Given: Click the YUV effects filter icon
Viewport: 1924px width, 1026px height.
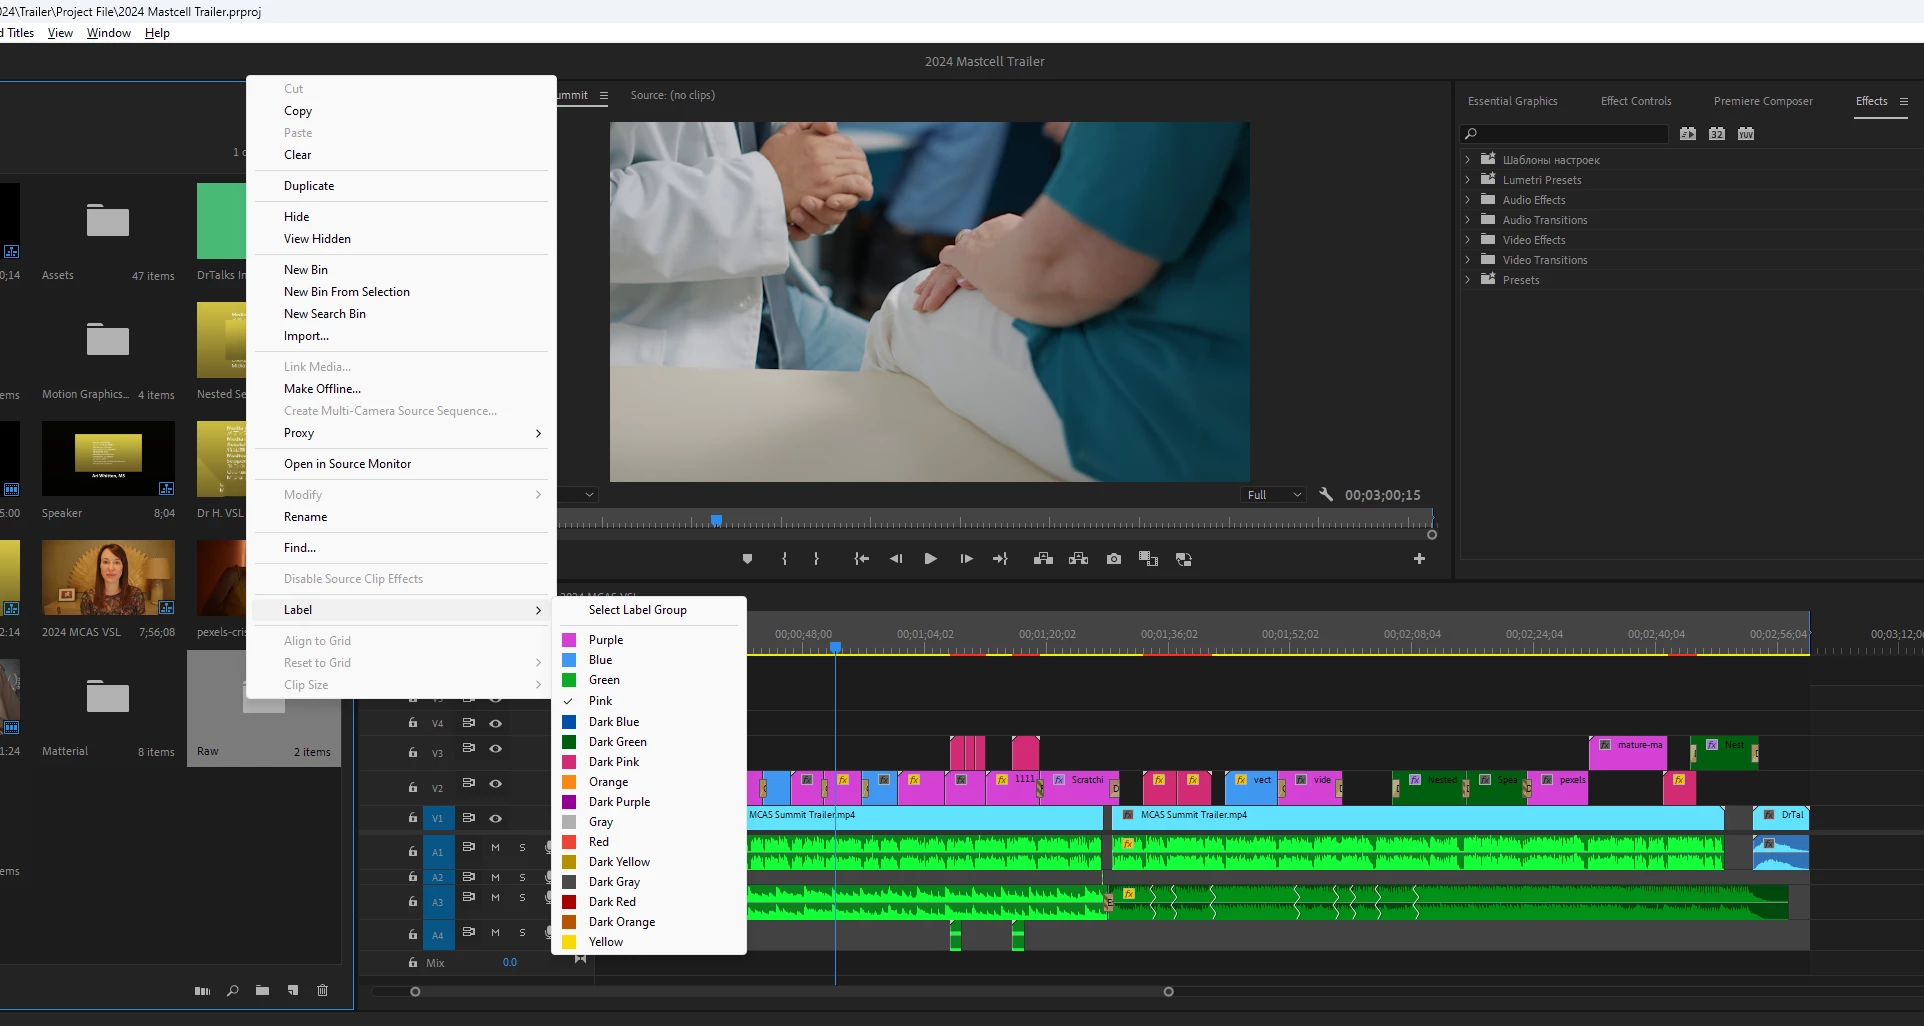Looking at the screenshot, I should point(1746,133).
